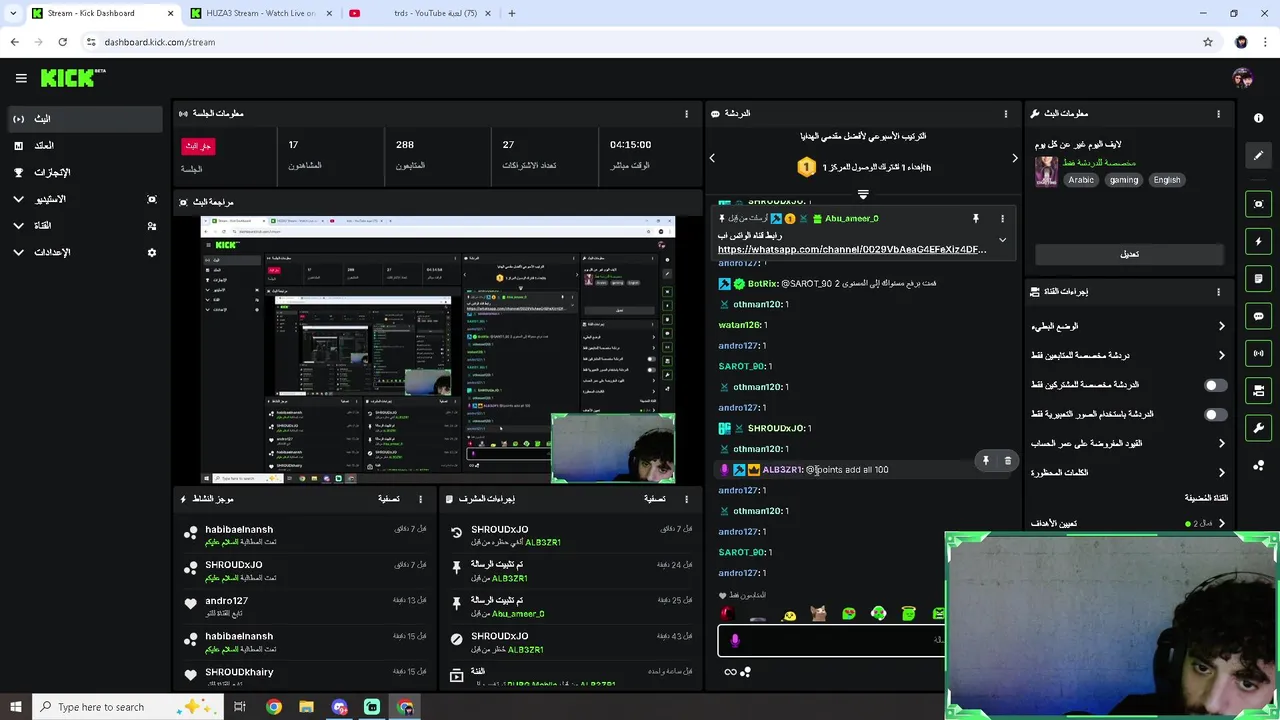
Task: Pin the ALB3ZR1 chat message
Action: 985,461
